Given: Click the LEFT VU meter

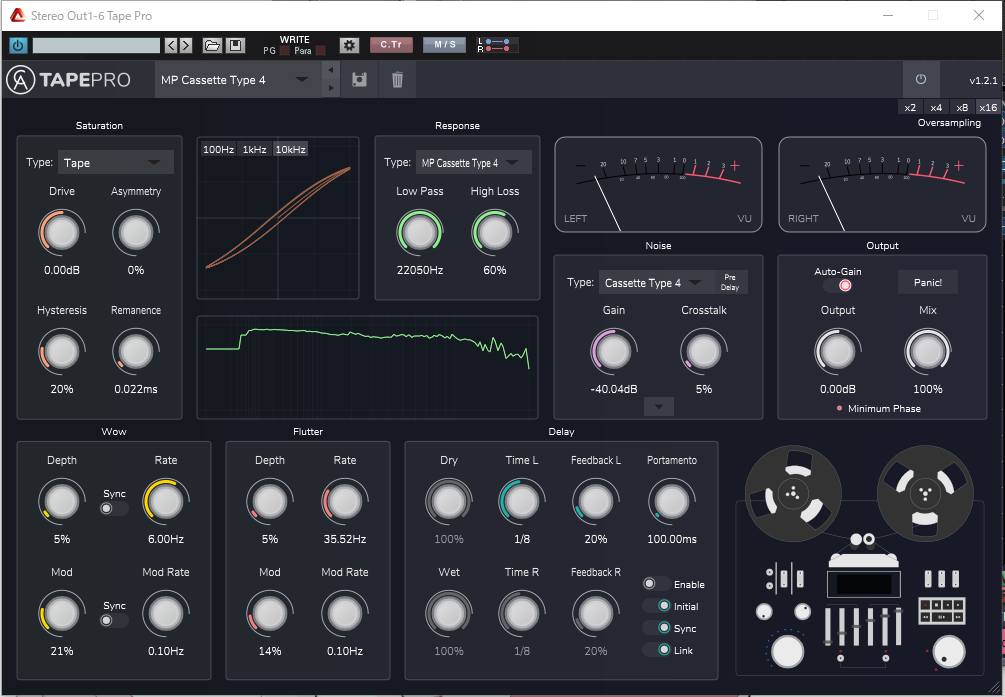Looking at the screenshot, I should click(658, 185).
